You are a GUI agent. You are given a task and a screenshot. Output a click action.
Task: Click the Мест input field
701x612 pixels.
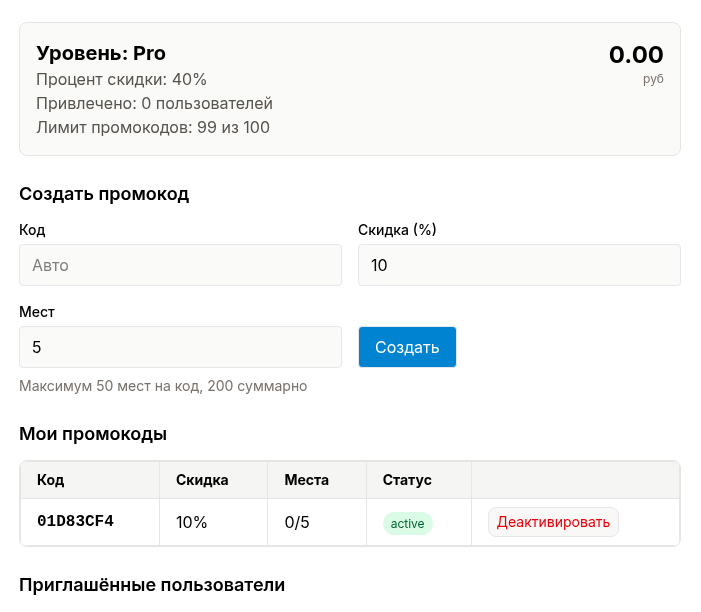tap(180, 347)
